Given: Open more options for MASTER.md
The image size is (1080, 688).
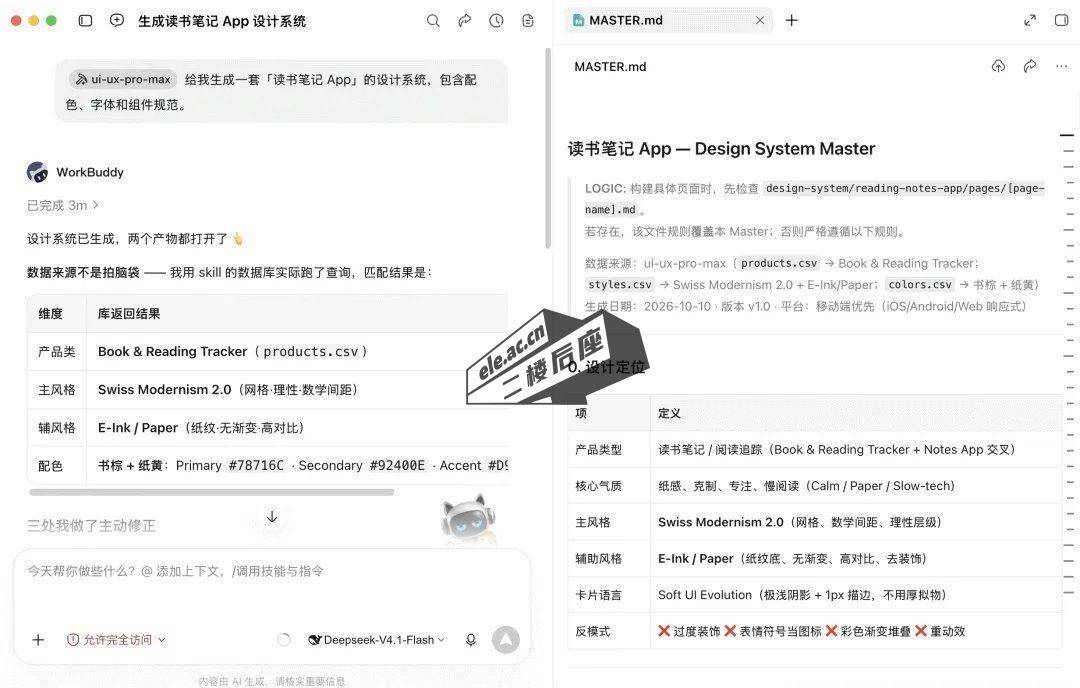Looking at the screenshot, I should [1061, 66].
